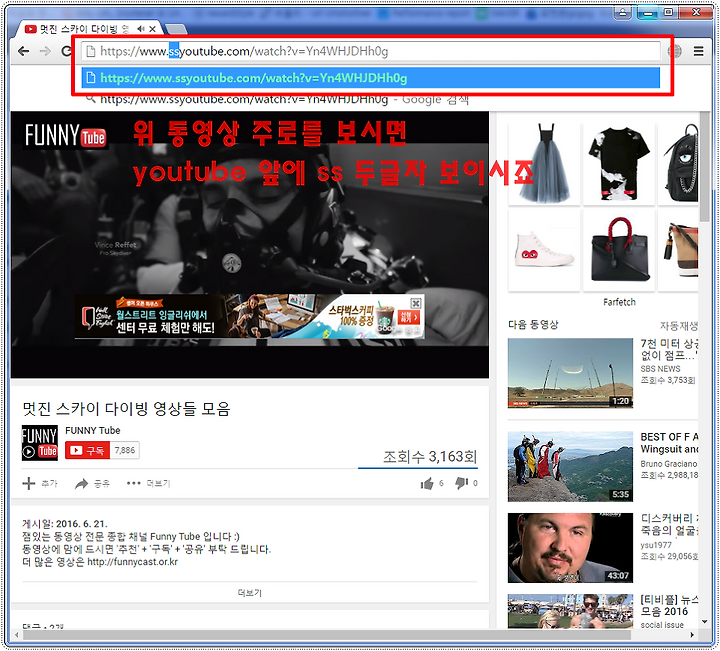The image size is (720, 651).
Task: Open the 7천 미터 상공 video title
Action: 669,349
